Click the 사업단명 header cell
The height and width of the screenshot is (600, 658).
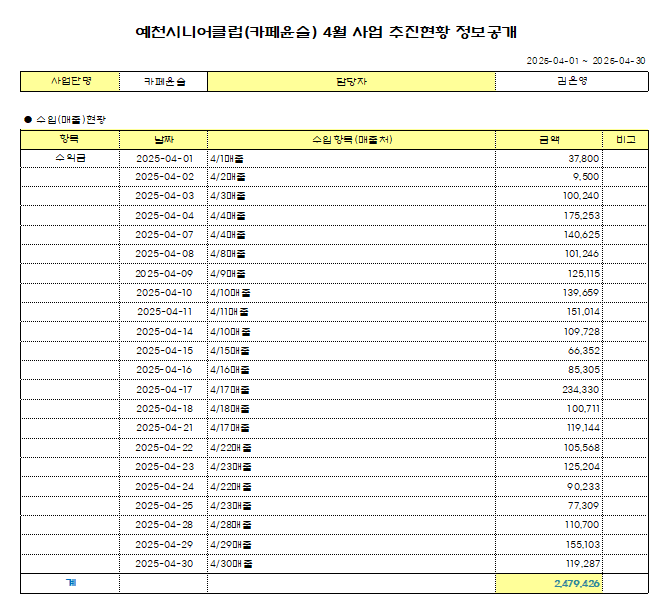(x=70, y=81)
